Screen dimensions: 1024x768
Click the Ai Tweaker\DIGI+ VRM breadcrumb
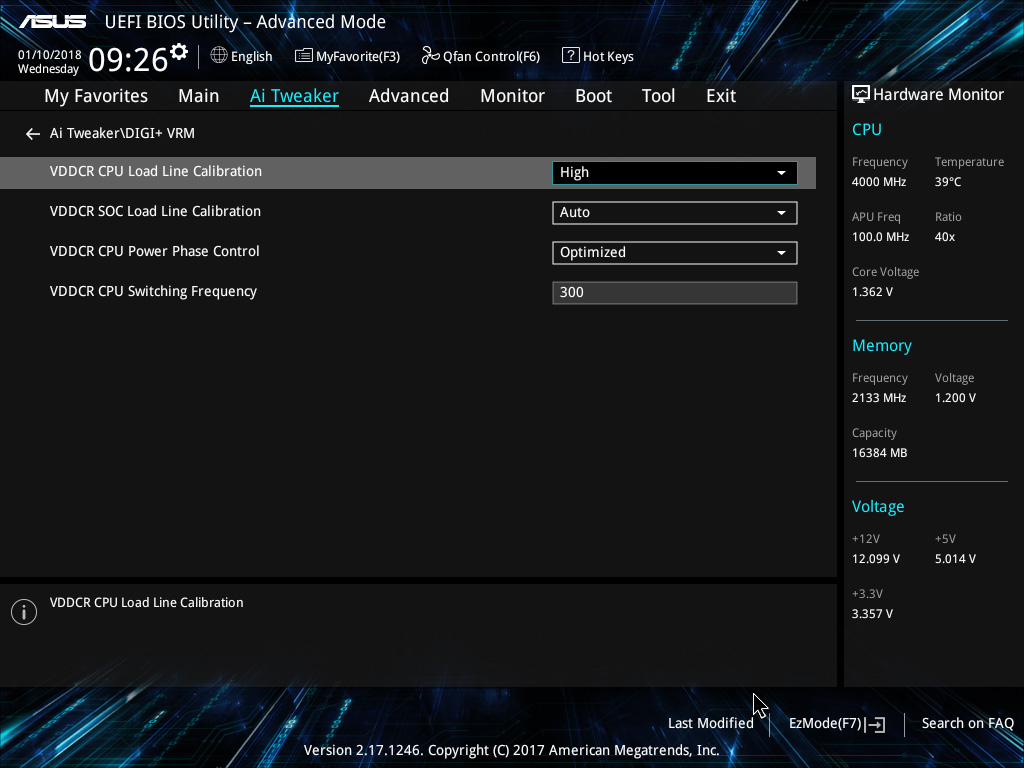(x=122, y=133)
